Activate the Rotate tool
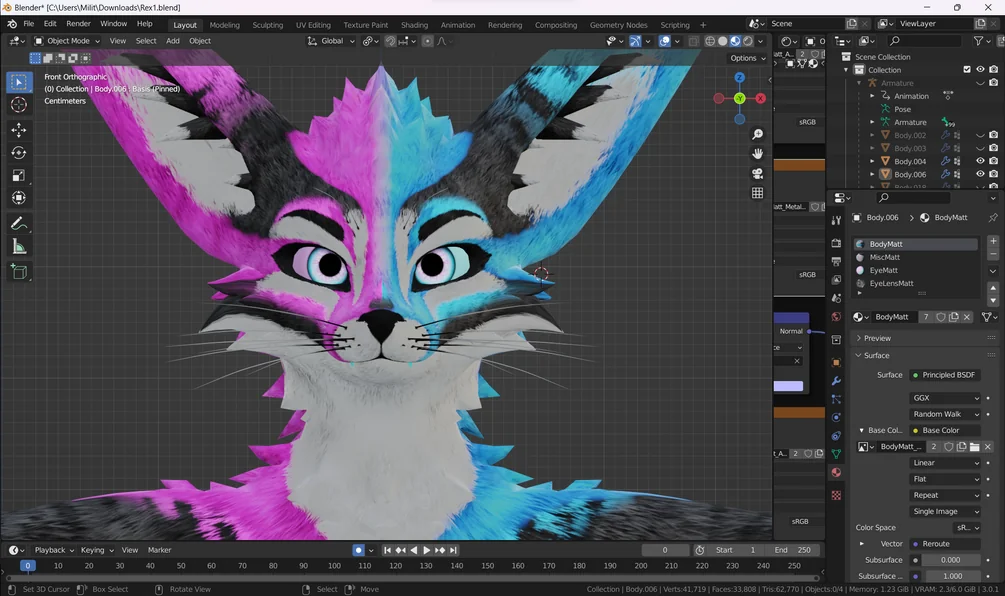Screen dimensions: 1005x596 [x=19, y=153]
